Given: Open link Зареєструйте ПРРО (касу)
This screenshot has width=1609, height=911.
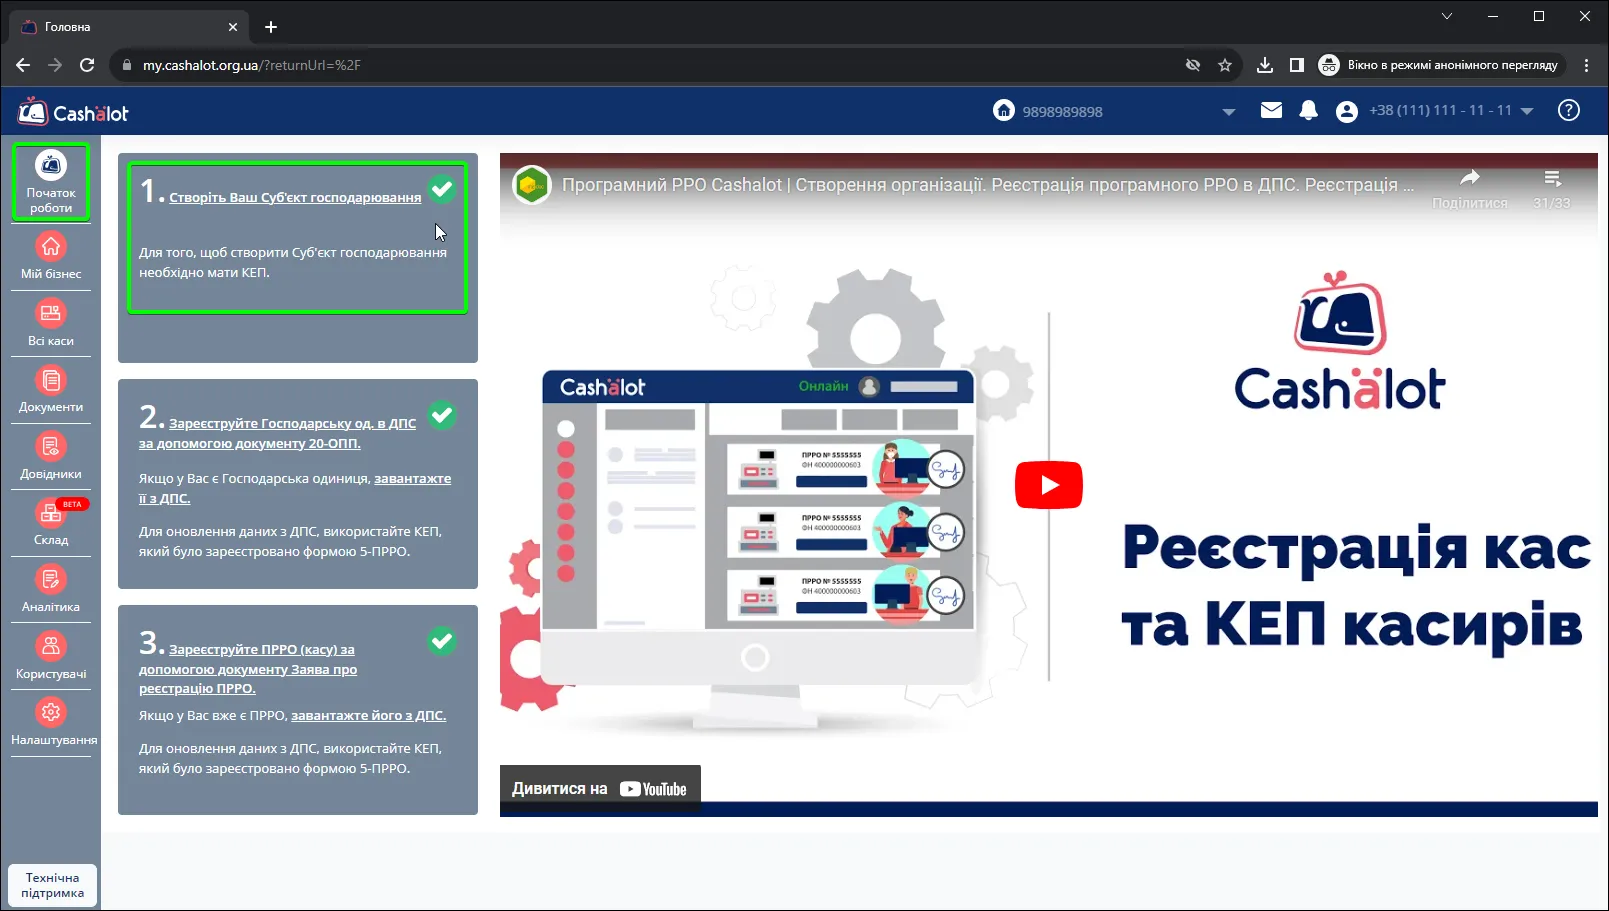Looking at the screenshot, I should 248,669.
